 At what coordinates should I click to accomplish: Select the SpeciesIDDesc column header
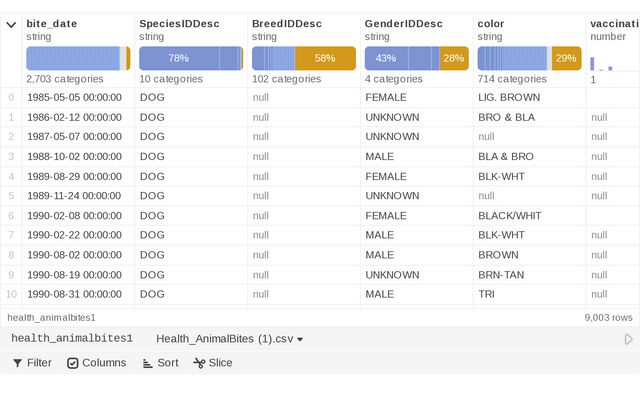(x=178, y=23)
